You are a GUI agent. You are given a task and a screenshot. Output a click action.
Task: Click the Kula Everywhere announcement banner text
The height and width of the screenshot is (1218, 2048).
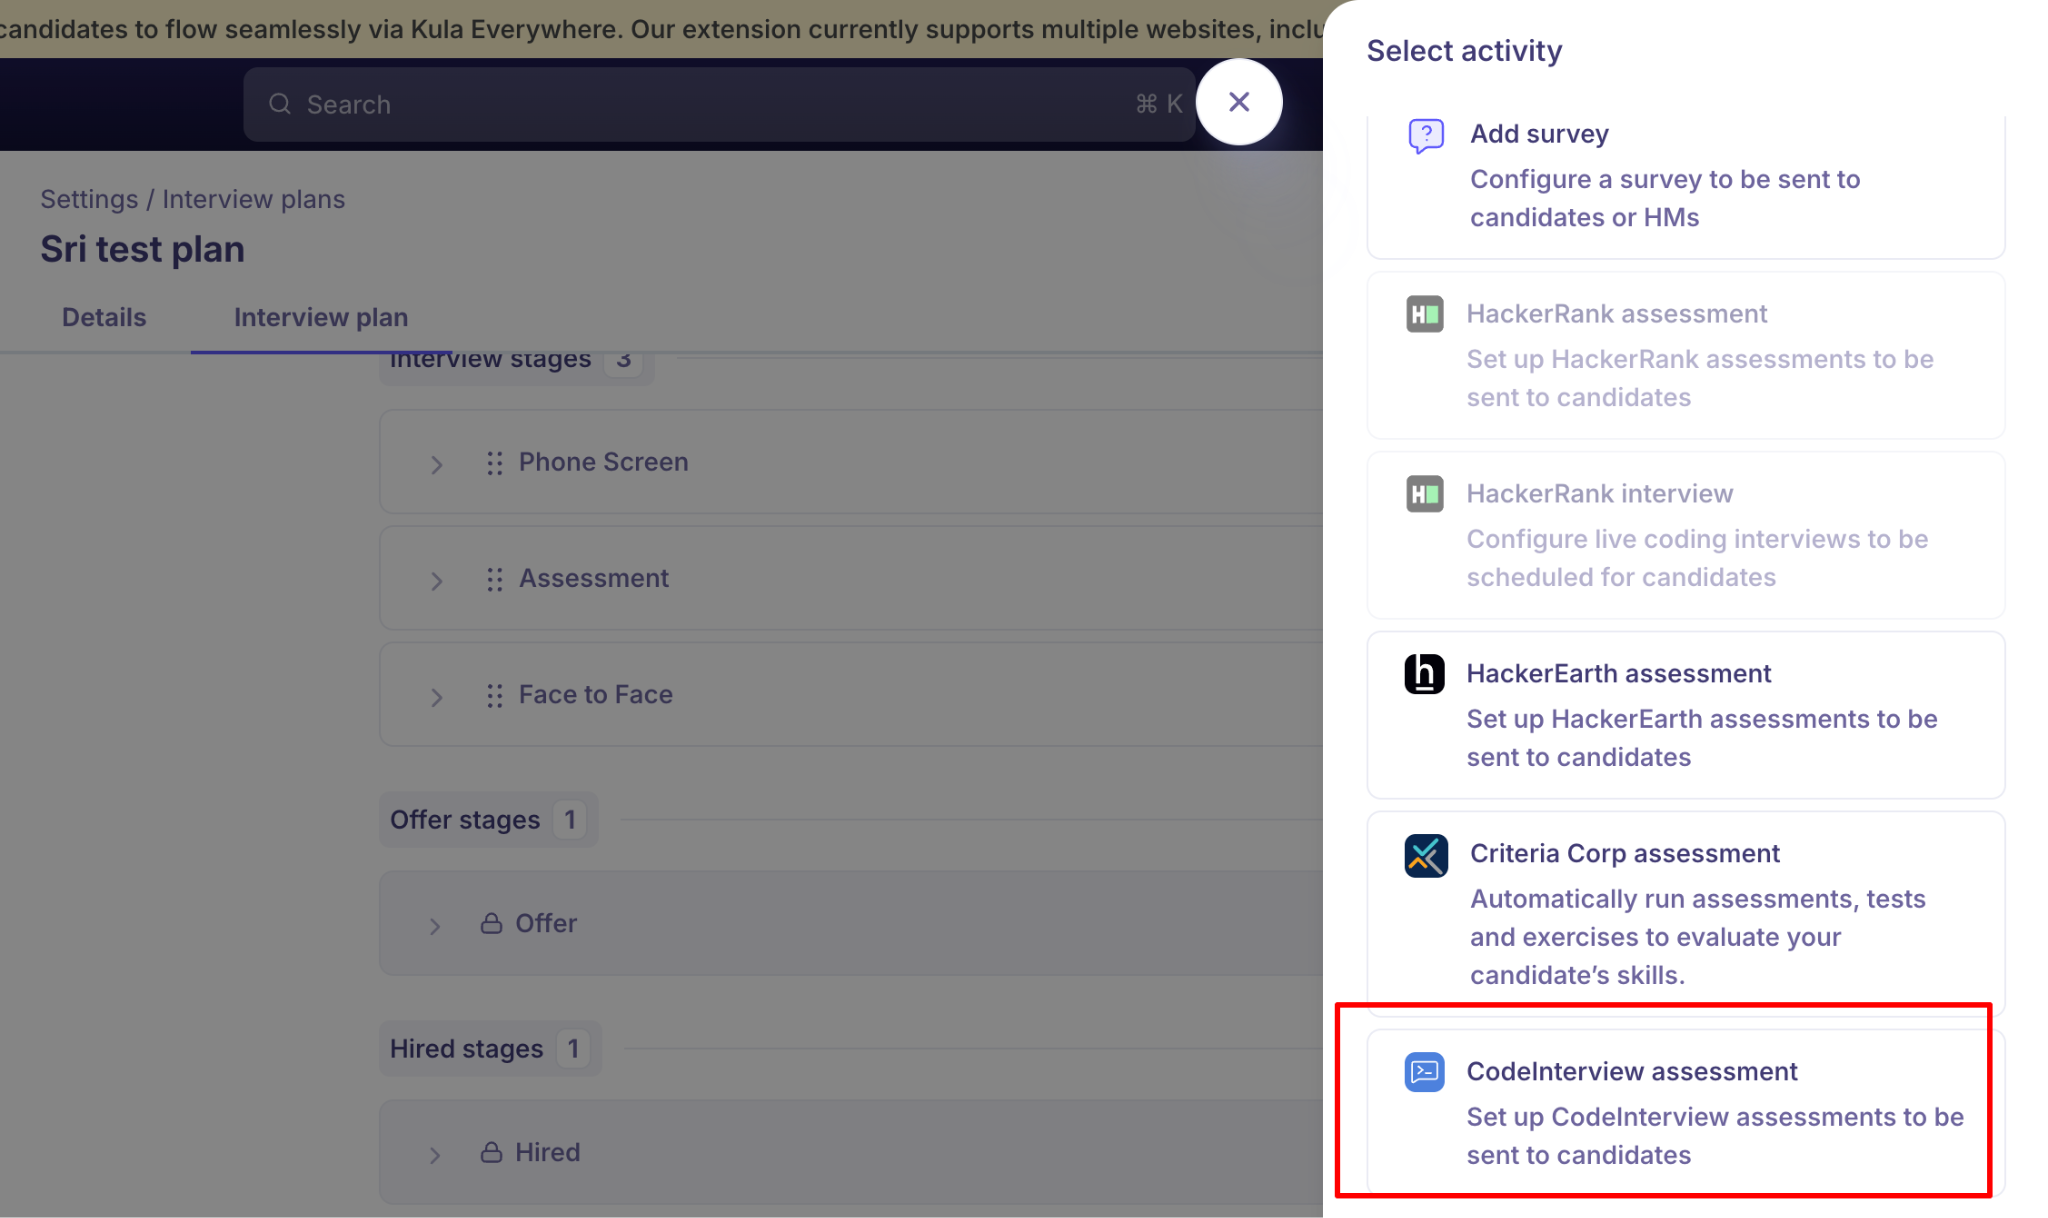(661, 29)
